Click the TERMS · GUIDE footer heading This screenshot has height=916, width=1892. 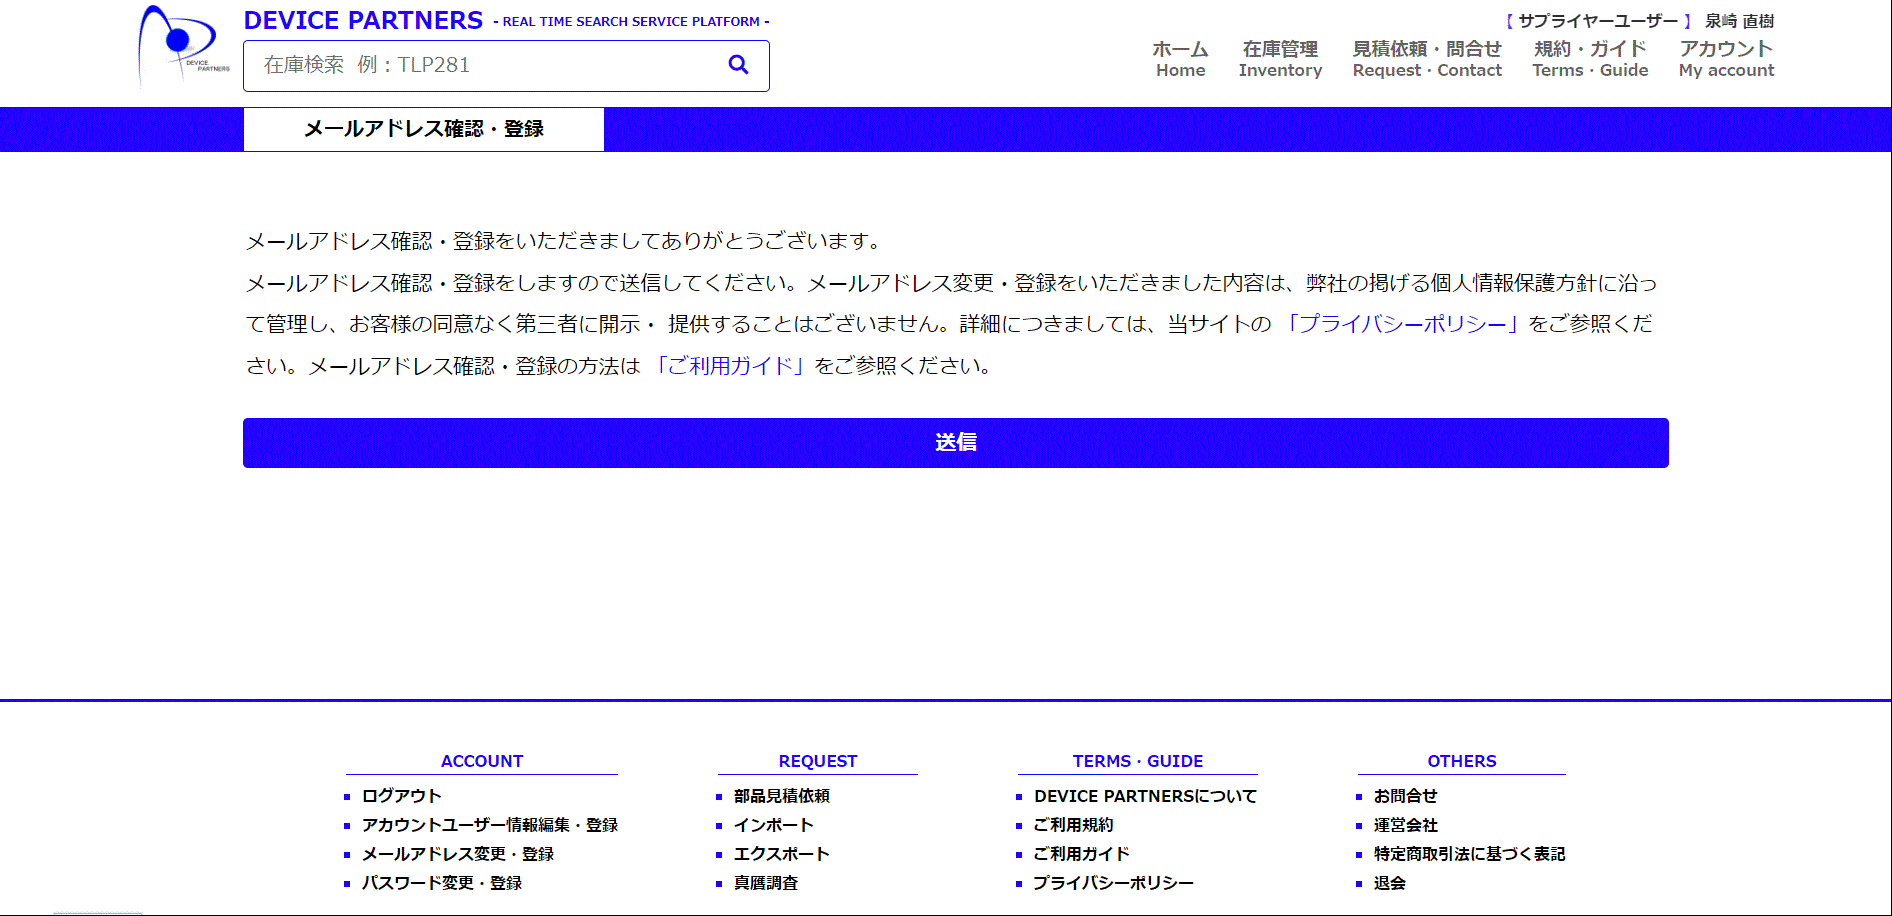[x=1138, y=761]
